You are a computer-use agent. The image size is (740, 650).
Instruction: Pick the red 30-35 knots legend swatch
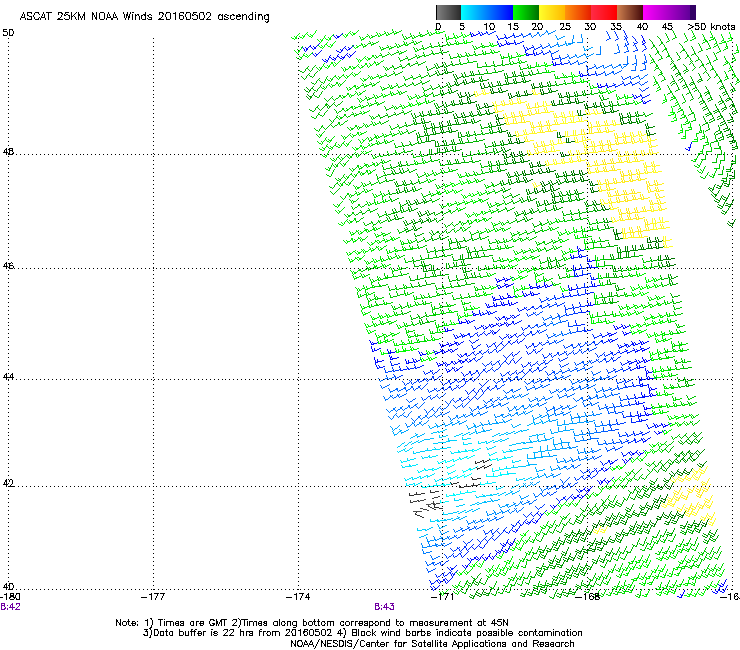tap(604, 12)
